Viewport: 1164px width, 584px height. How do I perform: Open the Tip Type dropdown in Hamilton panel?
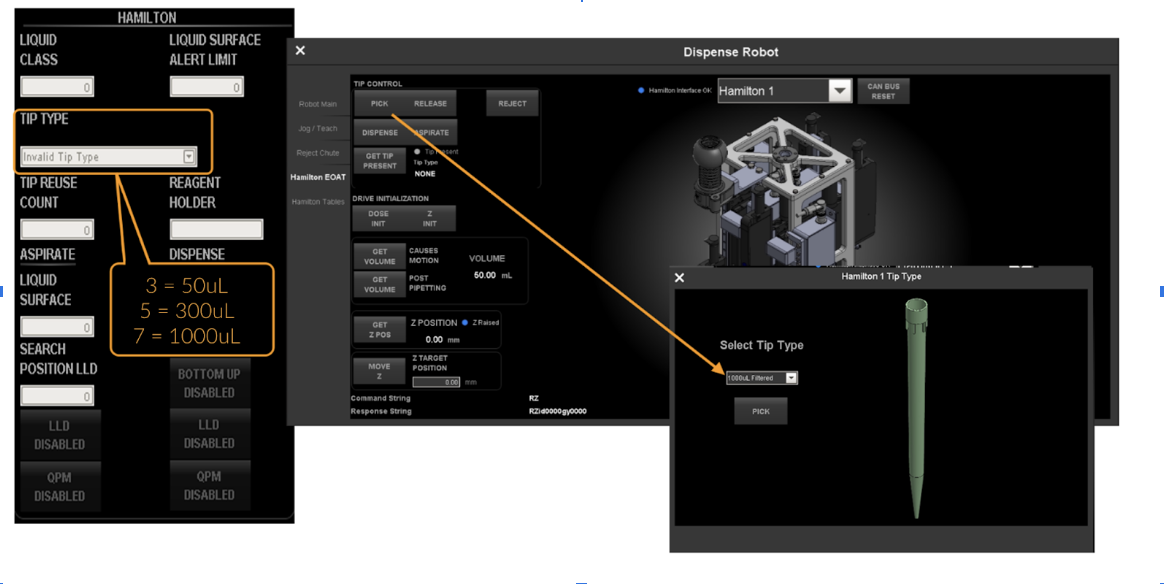(x=189, y=157)
